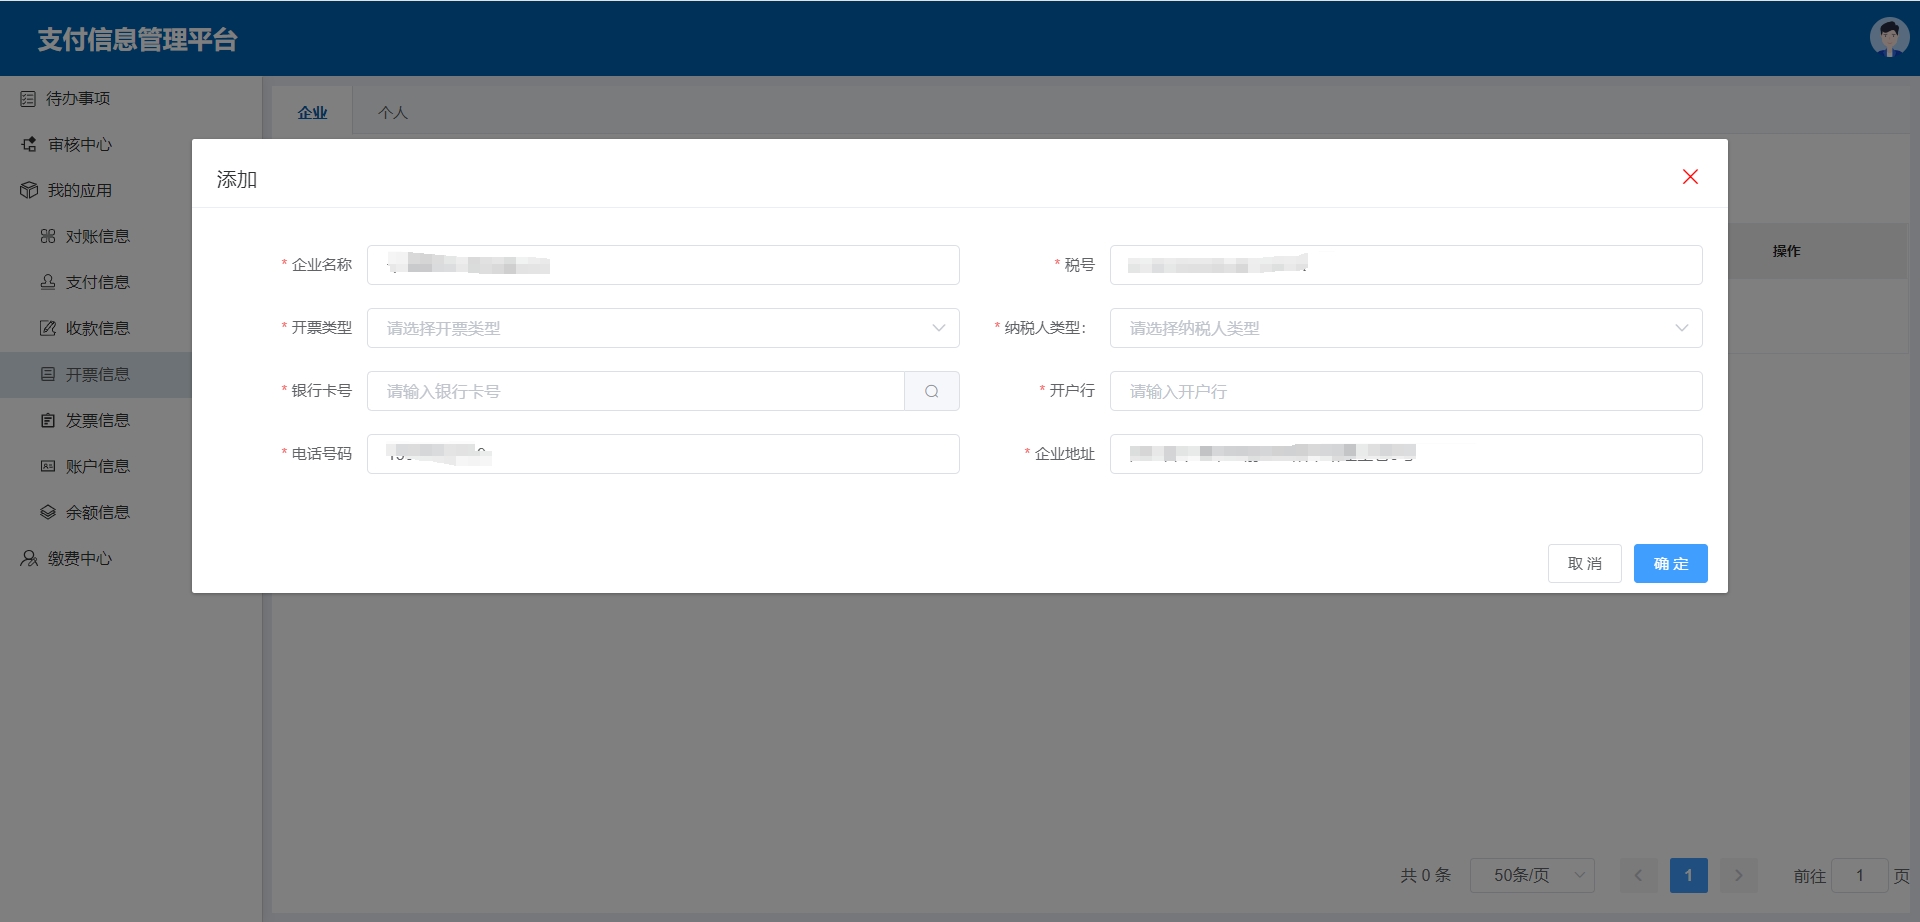This screenshot has height=922, width=1920.
Task: Focus the 银行卡号 input field
Action: [x=635, y=391]
